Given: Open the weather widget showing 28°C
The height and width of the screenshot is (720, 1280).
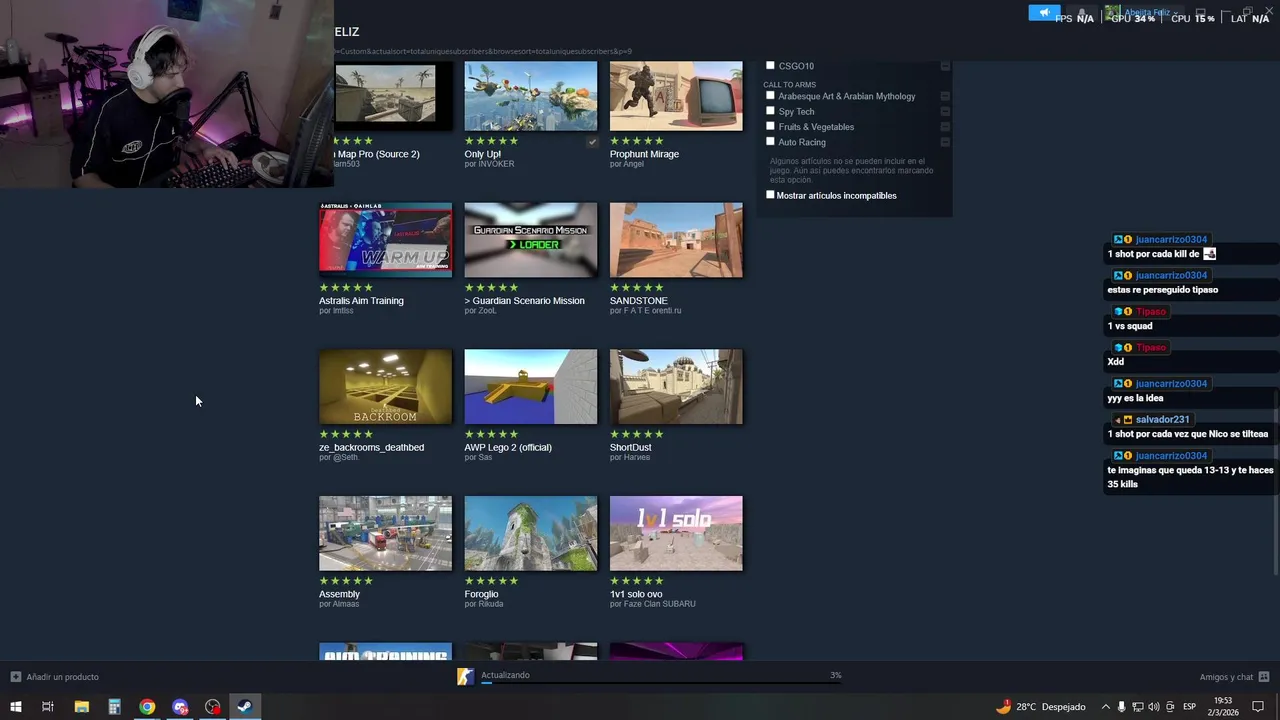Looking at the screenshot, I should (x=1041, y=706).
